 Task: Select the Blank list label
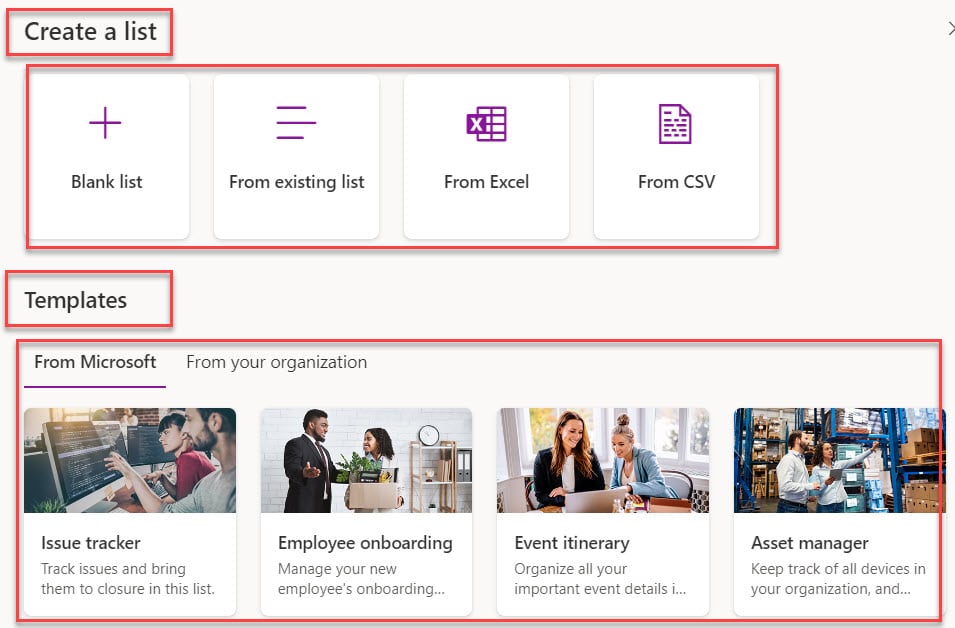coord(107,182)
